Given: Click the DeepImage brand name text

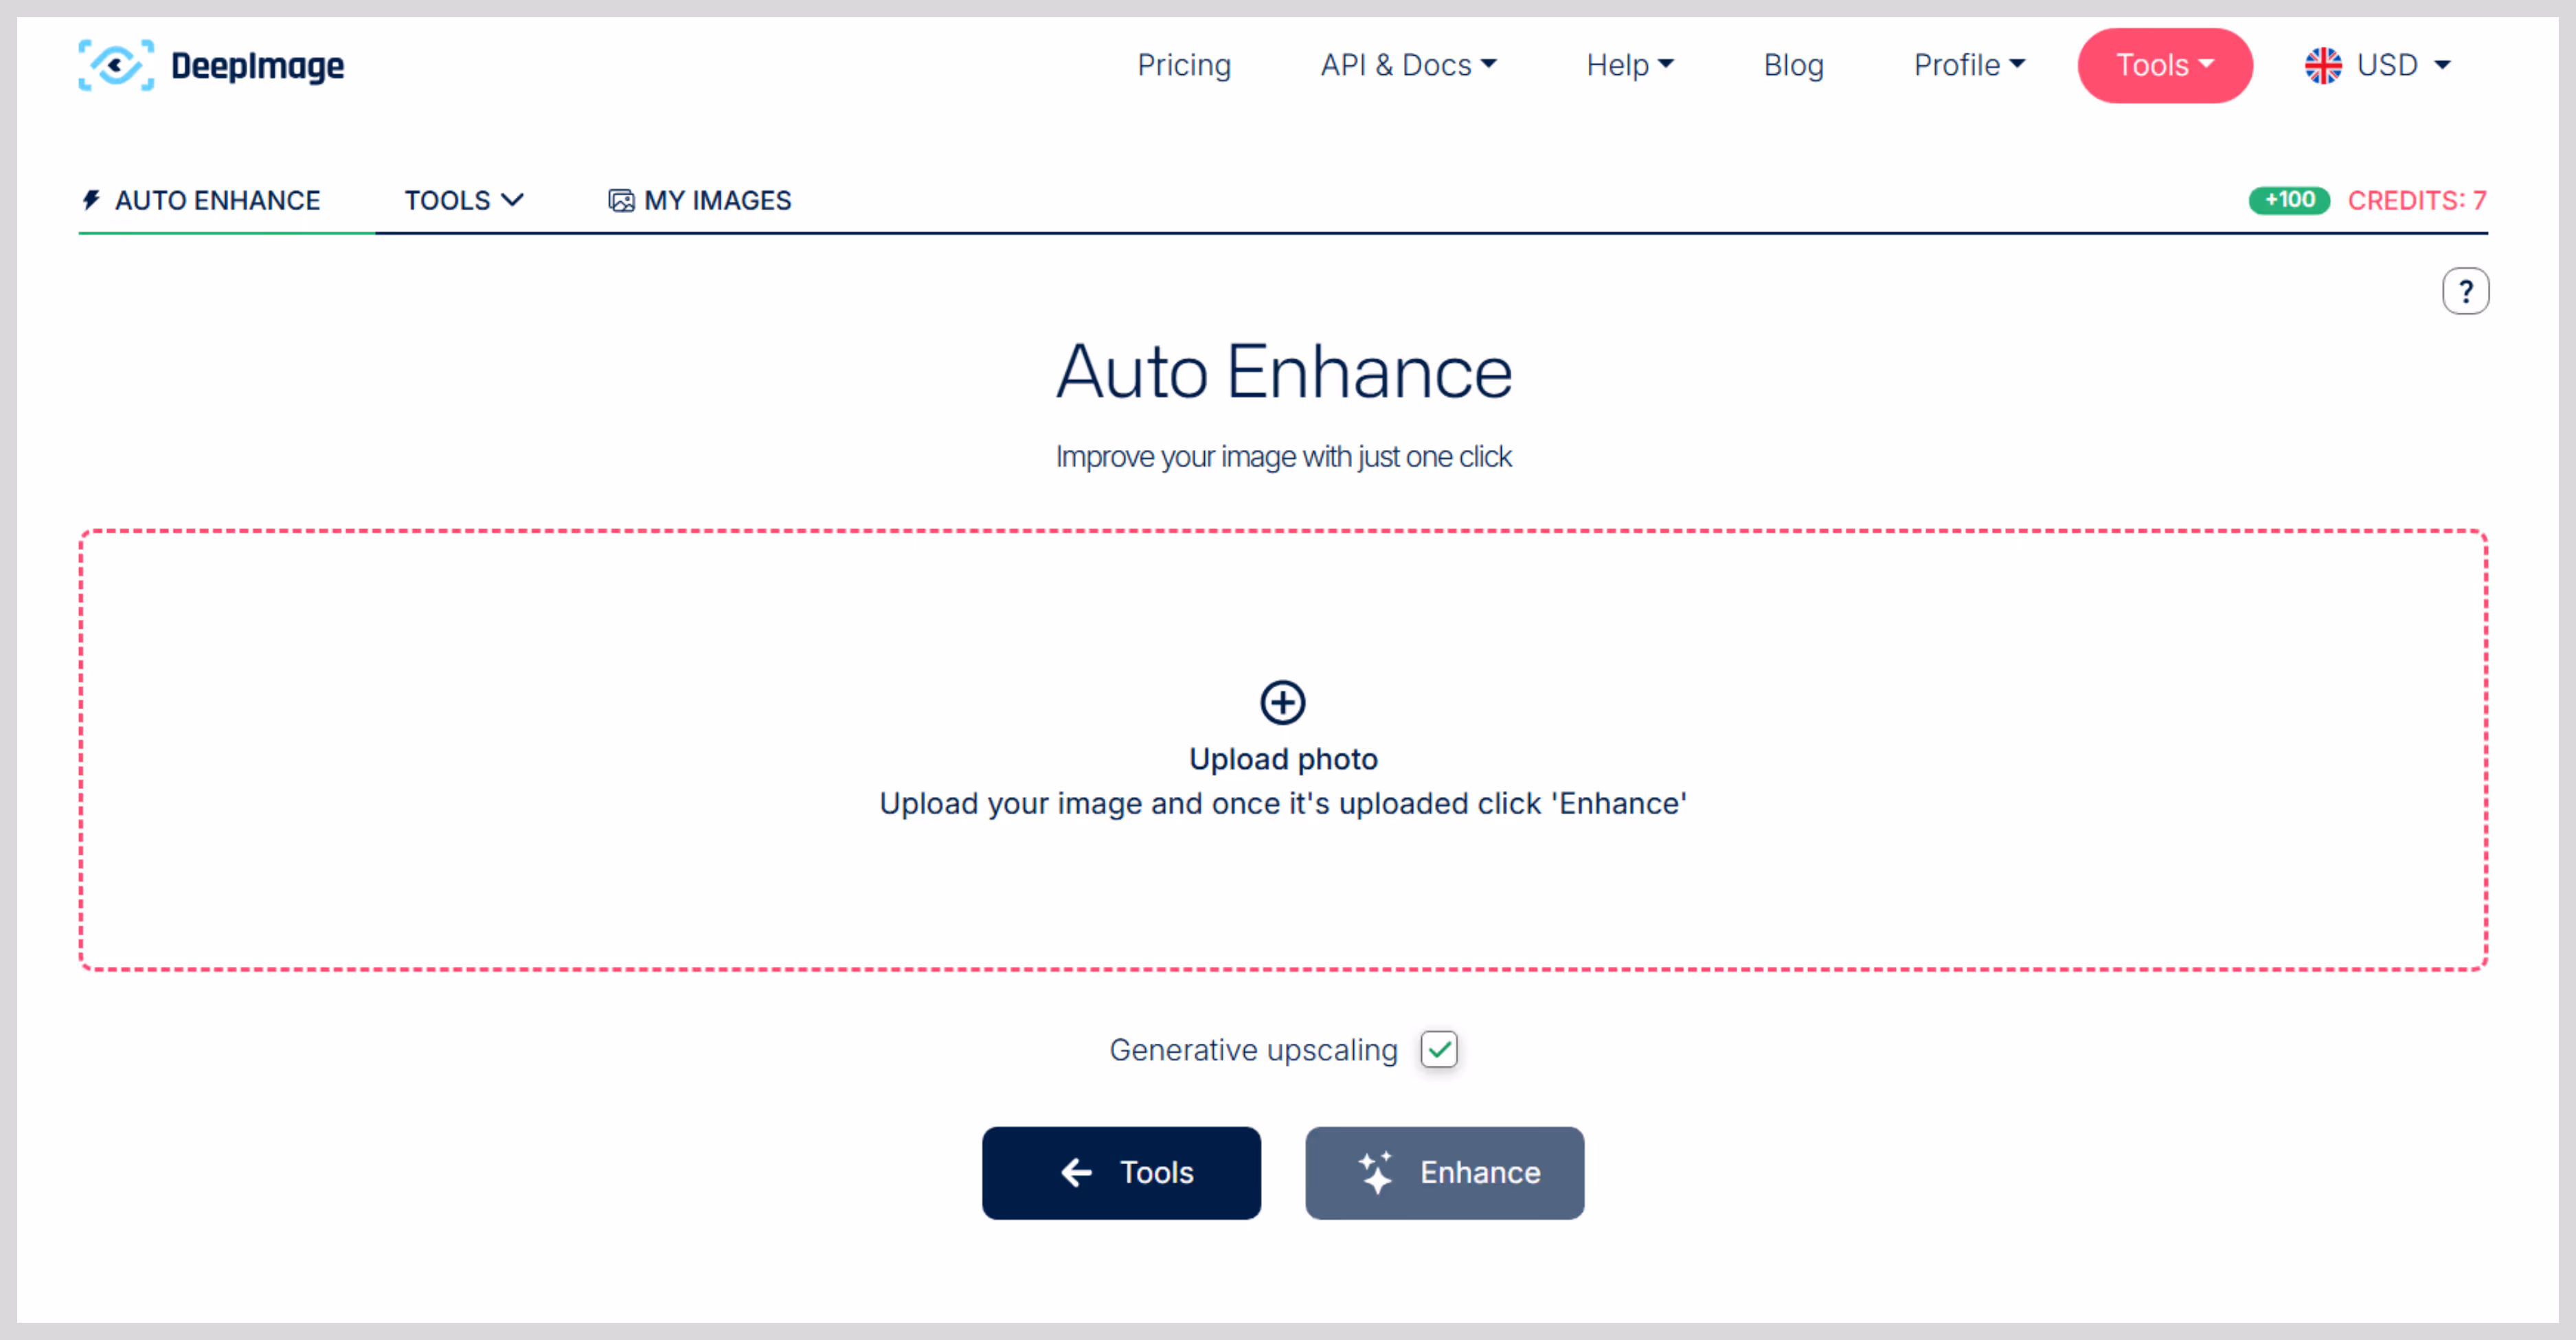Looking at the screenshot, I should tap(258, 66).
